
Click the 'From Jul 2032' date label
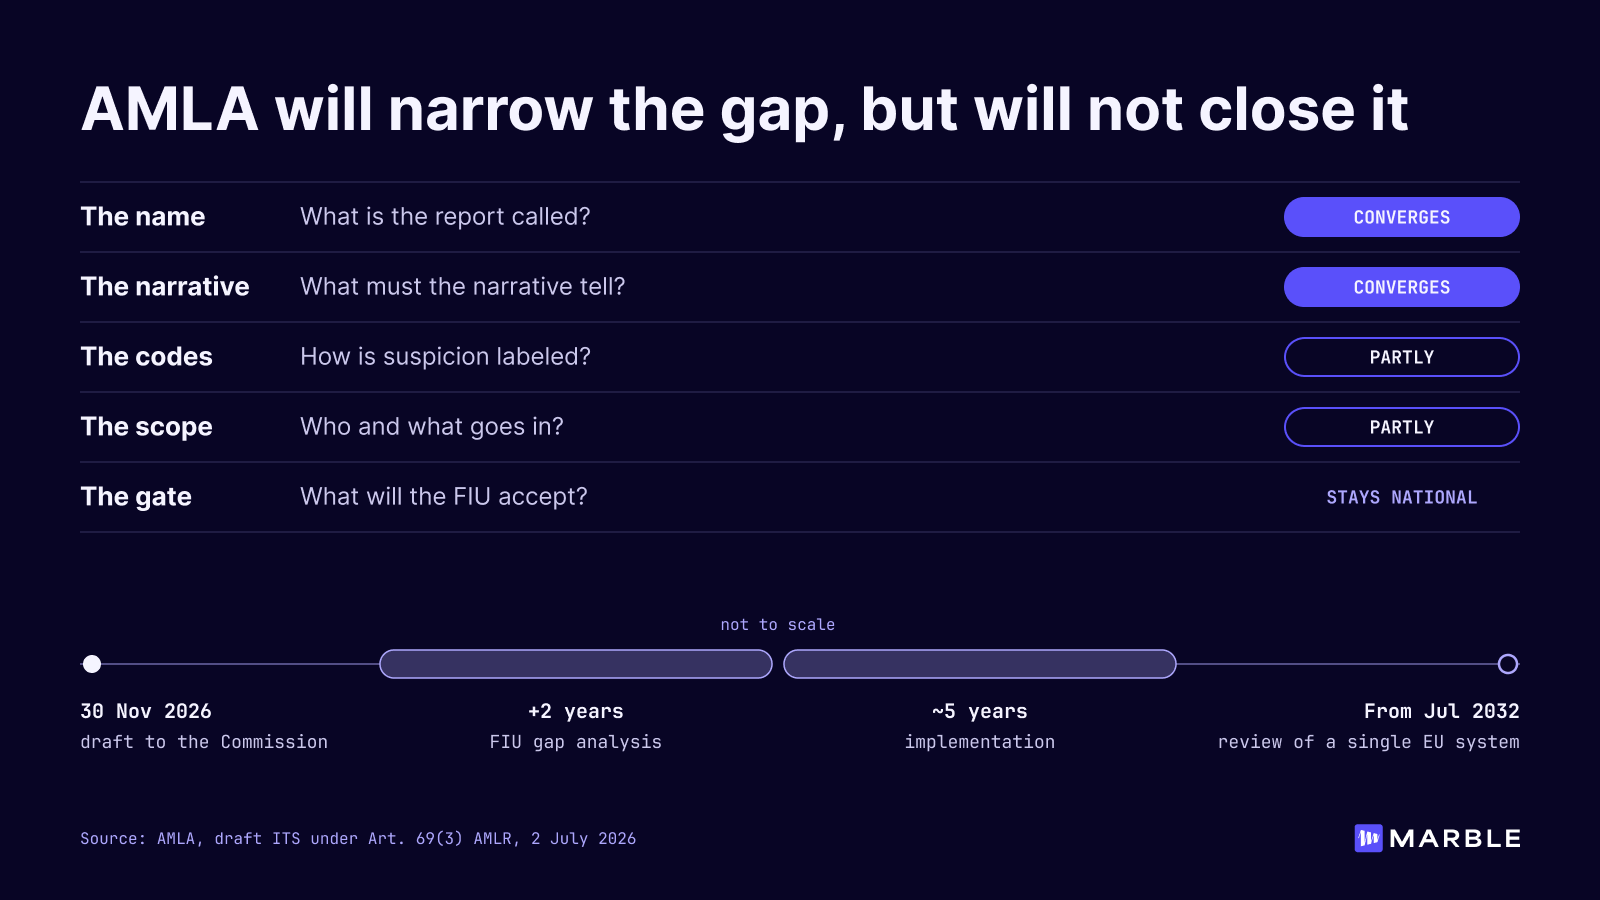(x=1442, y=711)
